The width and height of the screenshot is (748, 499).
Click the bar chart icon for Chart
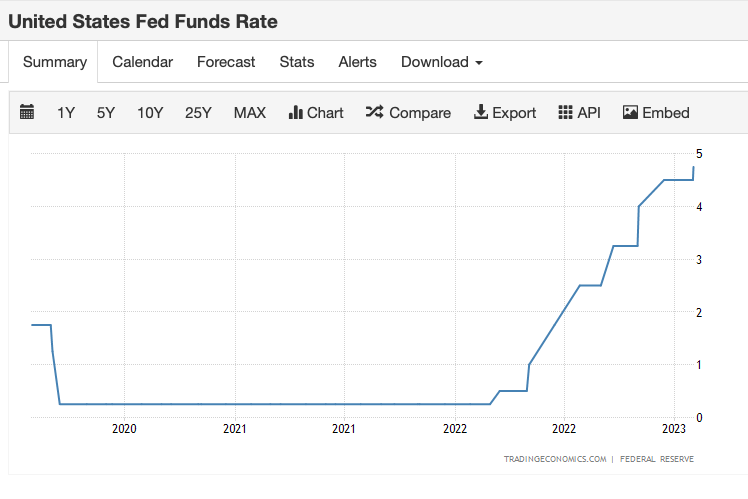tap(295, 113)
